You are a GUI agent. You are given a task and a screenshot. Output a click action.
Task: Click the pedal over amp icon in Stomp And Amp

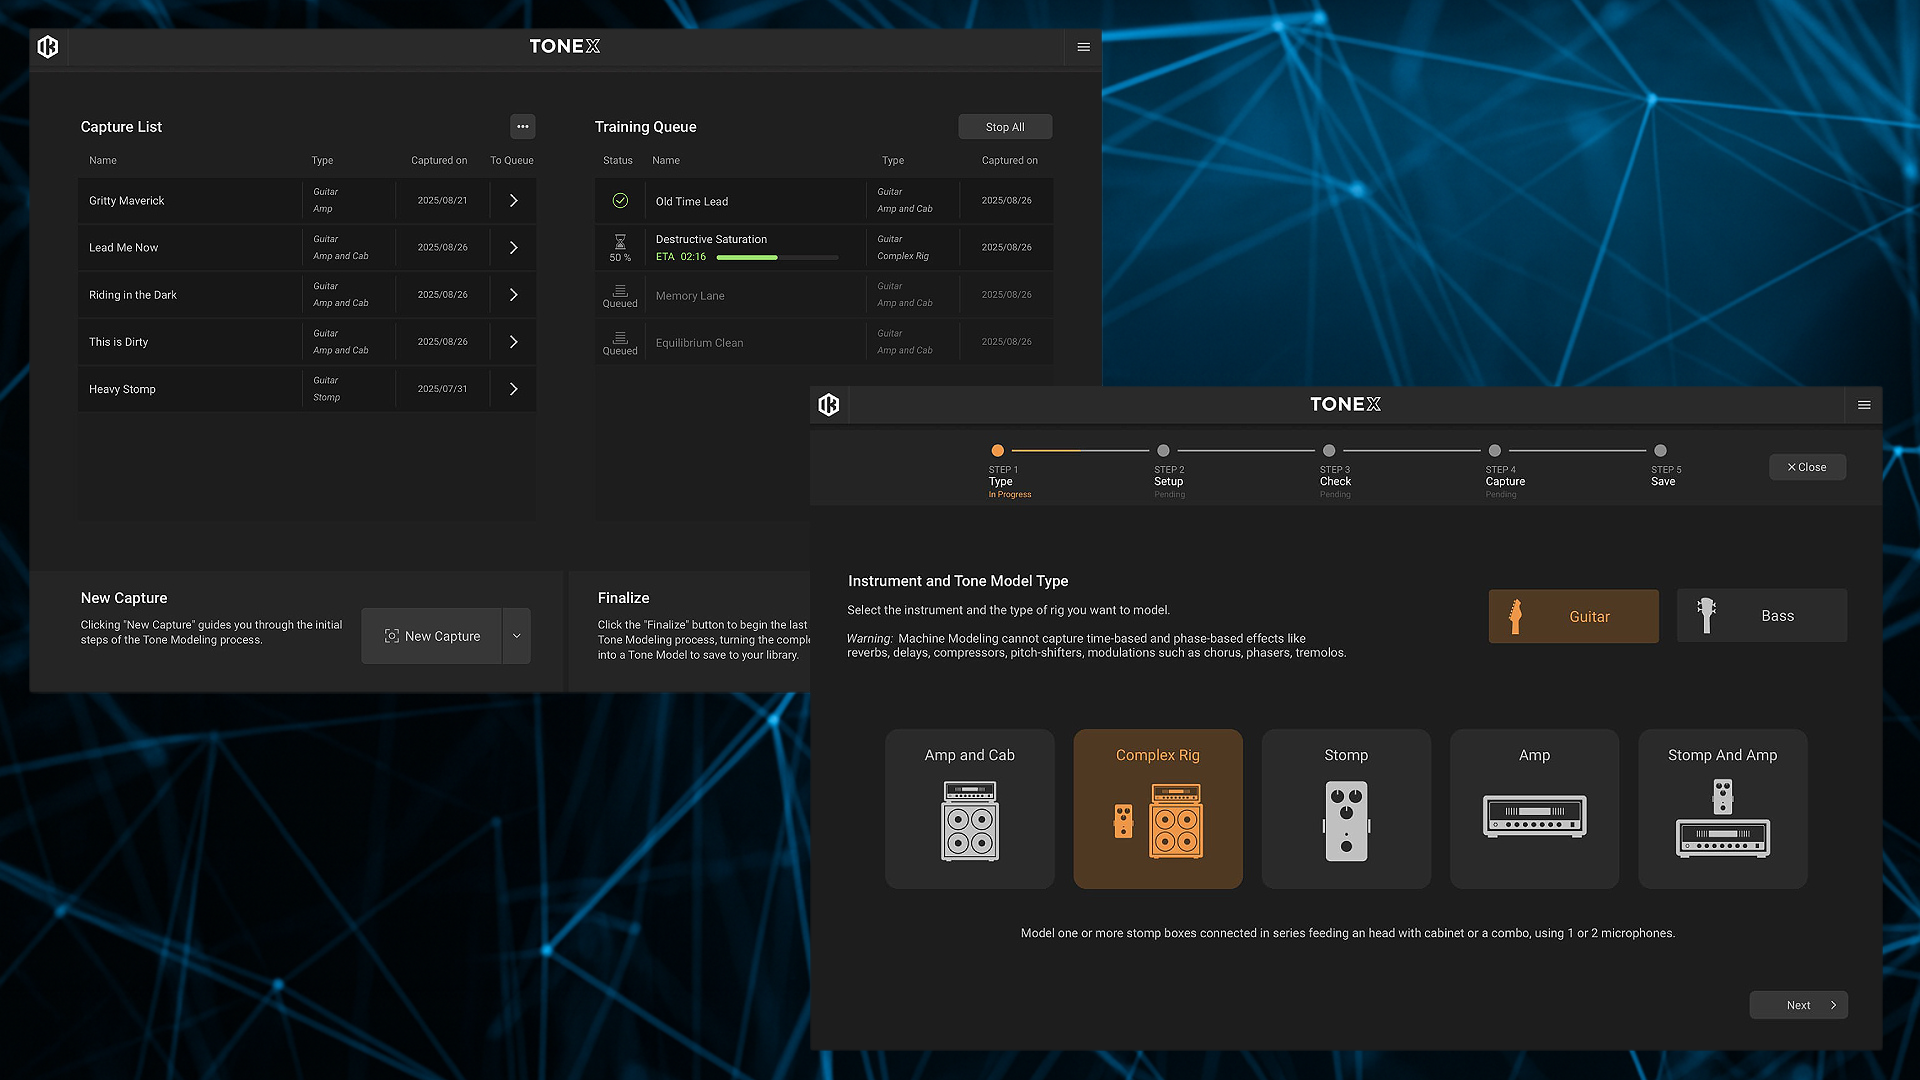[x=1723, y=818]
